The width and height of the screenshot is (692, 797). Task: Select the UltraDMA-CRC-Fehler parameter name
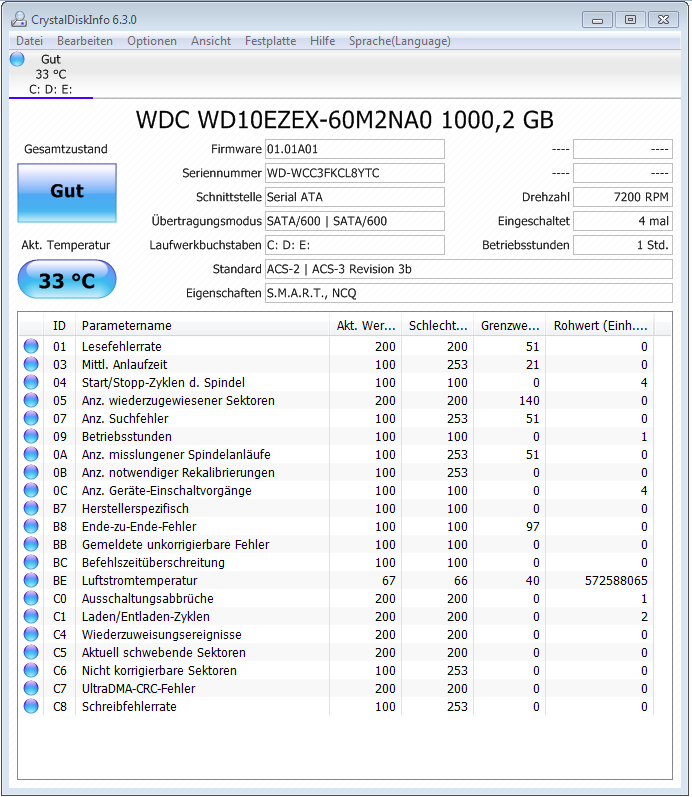(x=138, y=689)
